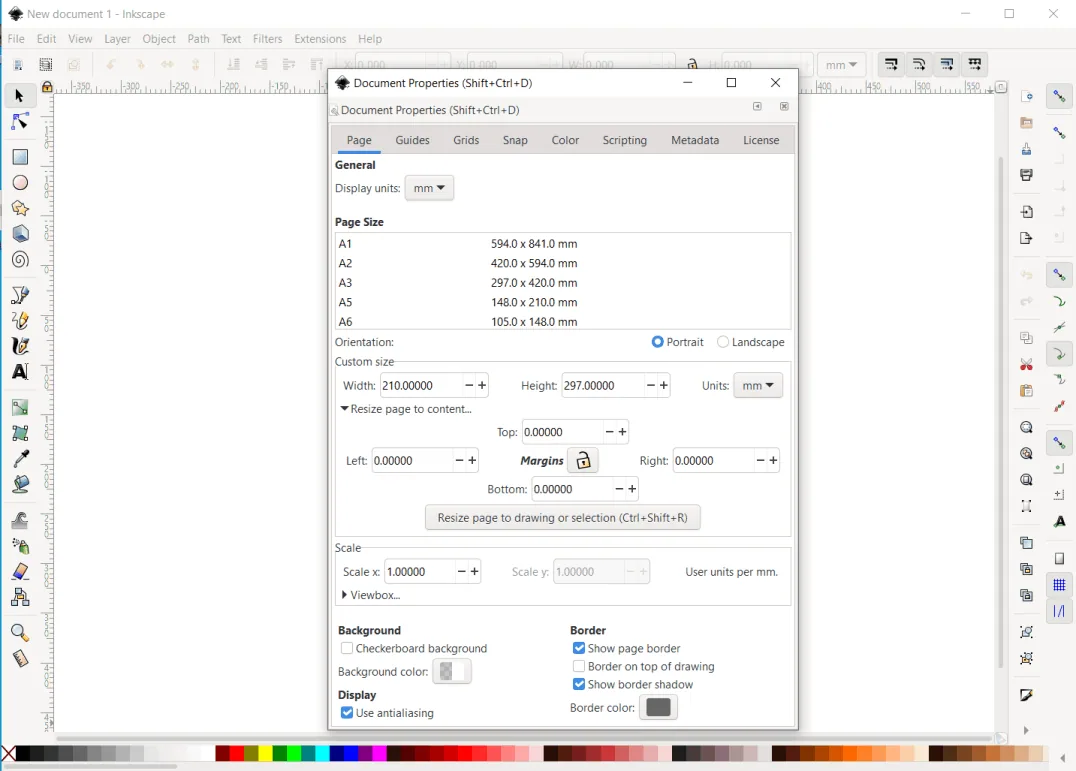Switch to the Guides tab

pyautogui.click(x=412, y=140)
